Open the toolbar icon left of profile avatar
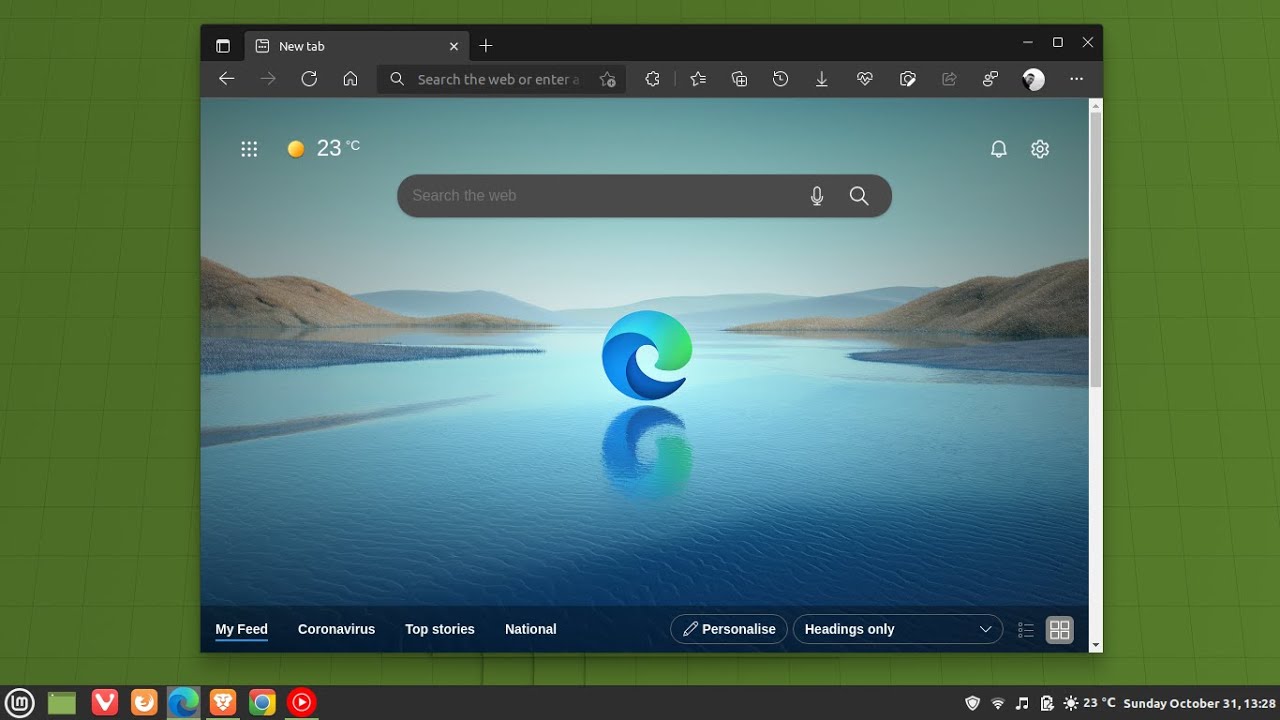The height and width of the screenshot is (720, 1280). click(991, 79)
